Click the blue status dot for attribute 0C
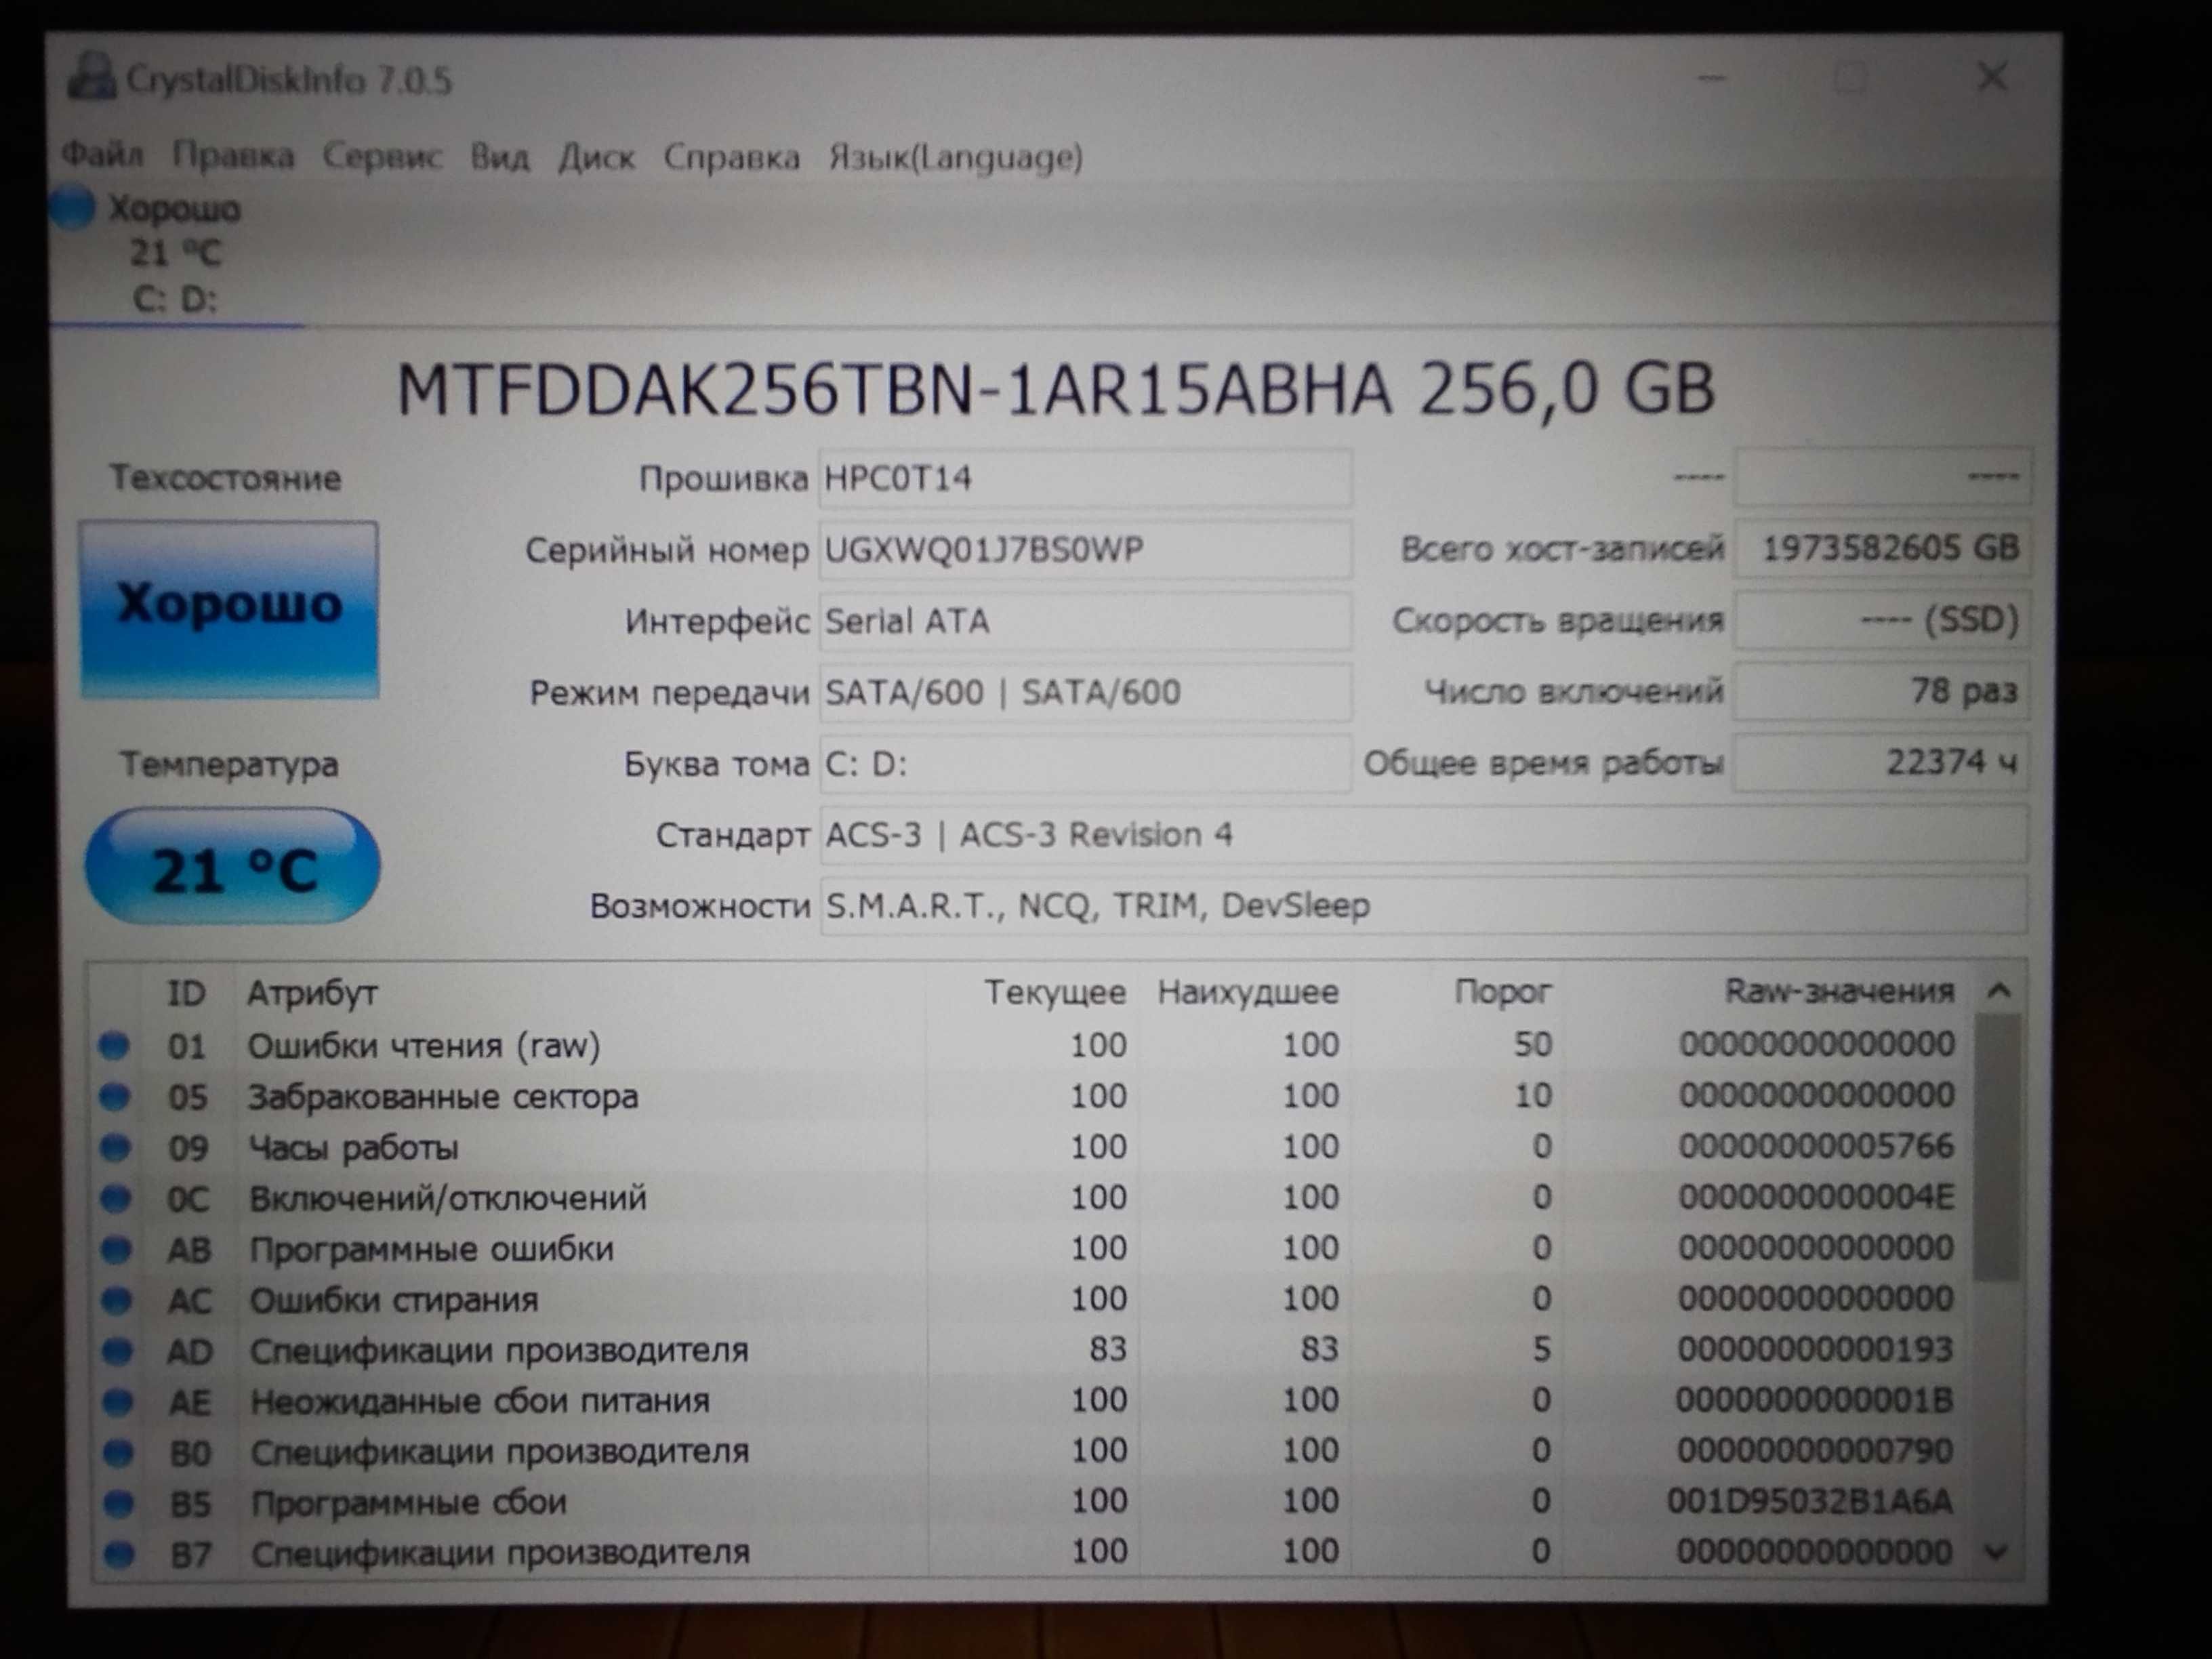2212x1659 pixels. click(116, 1198)
